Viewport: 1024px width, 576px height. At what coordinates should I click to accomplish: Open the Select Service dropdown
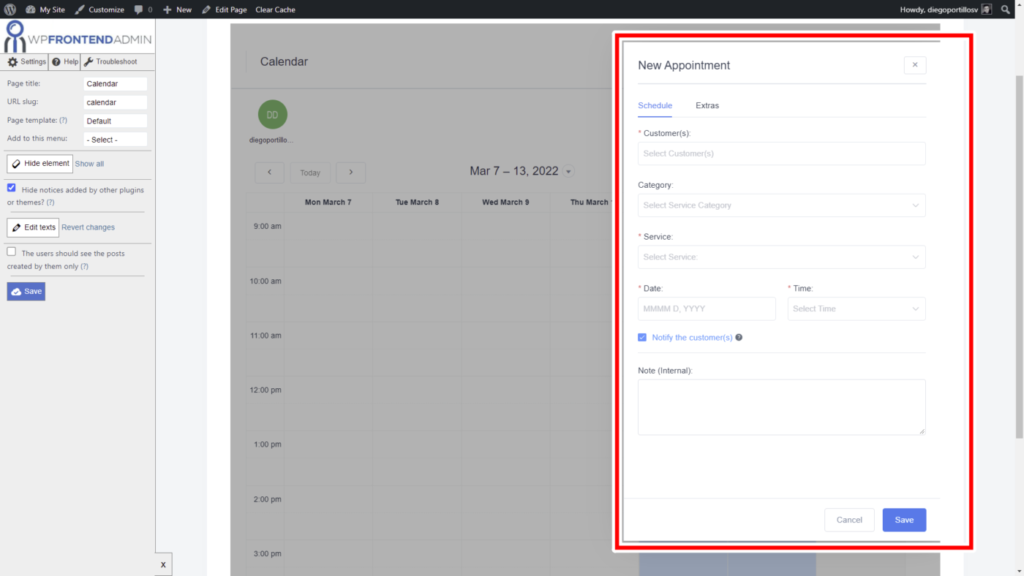click(781, 257)
